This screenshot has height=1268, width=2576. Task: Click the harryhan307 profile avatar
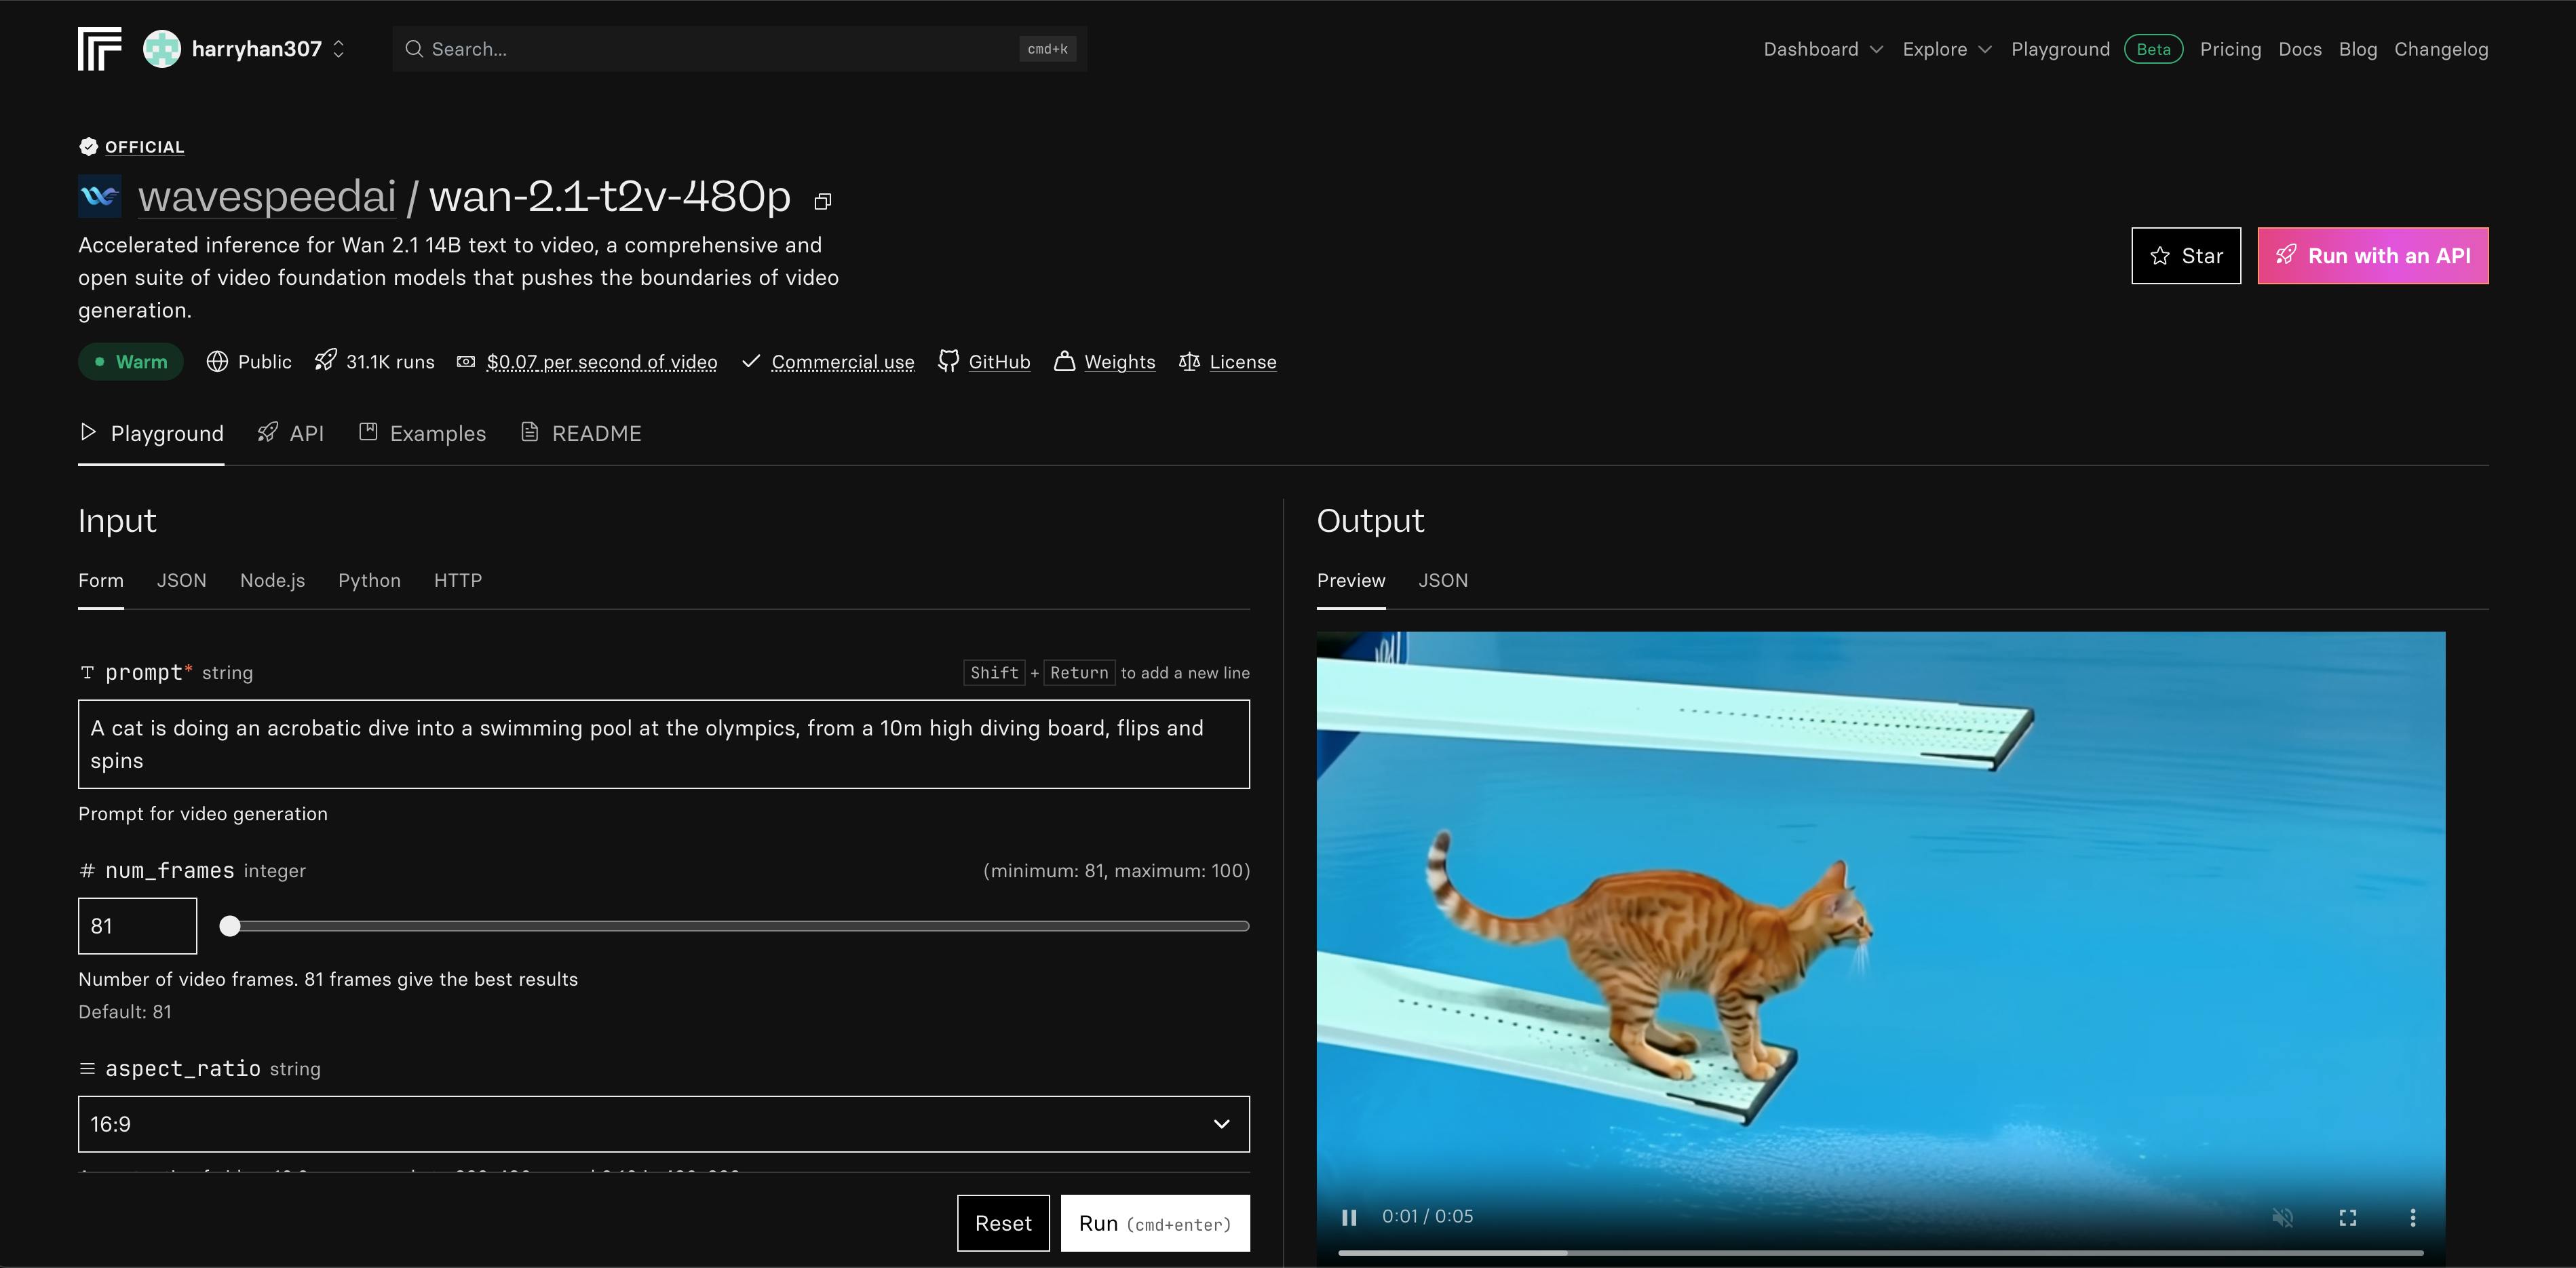(x=162, y=49)
